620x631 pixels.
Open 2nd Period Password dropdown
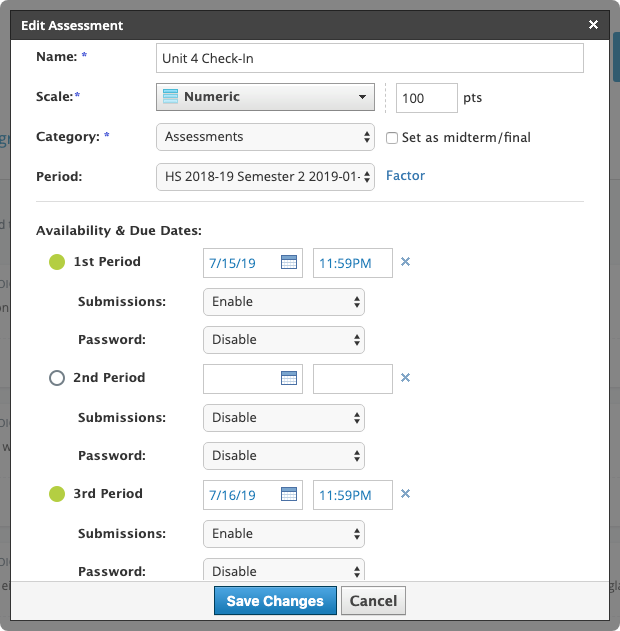pos(283,456)
